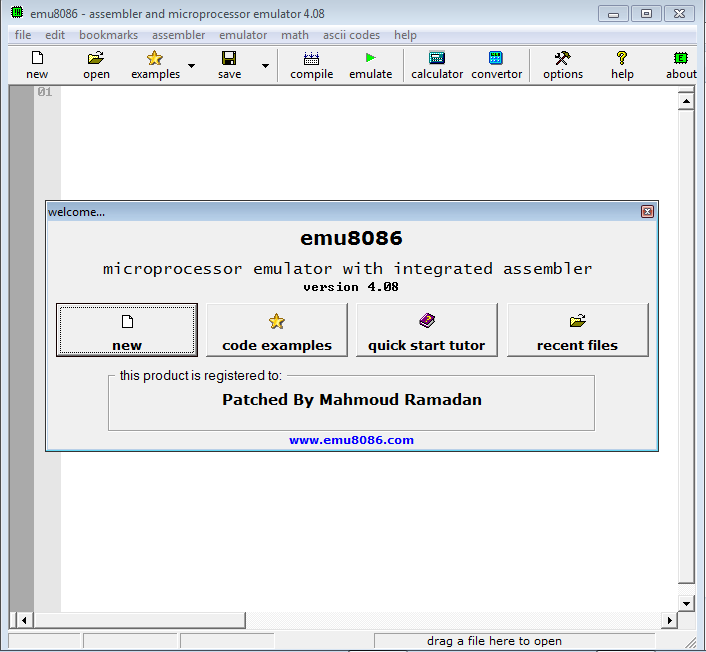Click the new file toolbar icon

[37, 59]
